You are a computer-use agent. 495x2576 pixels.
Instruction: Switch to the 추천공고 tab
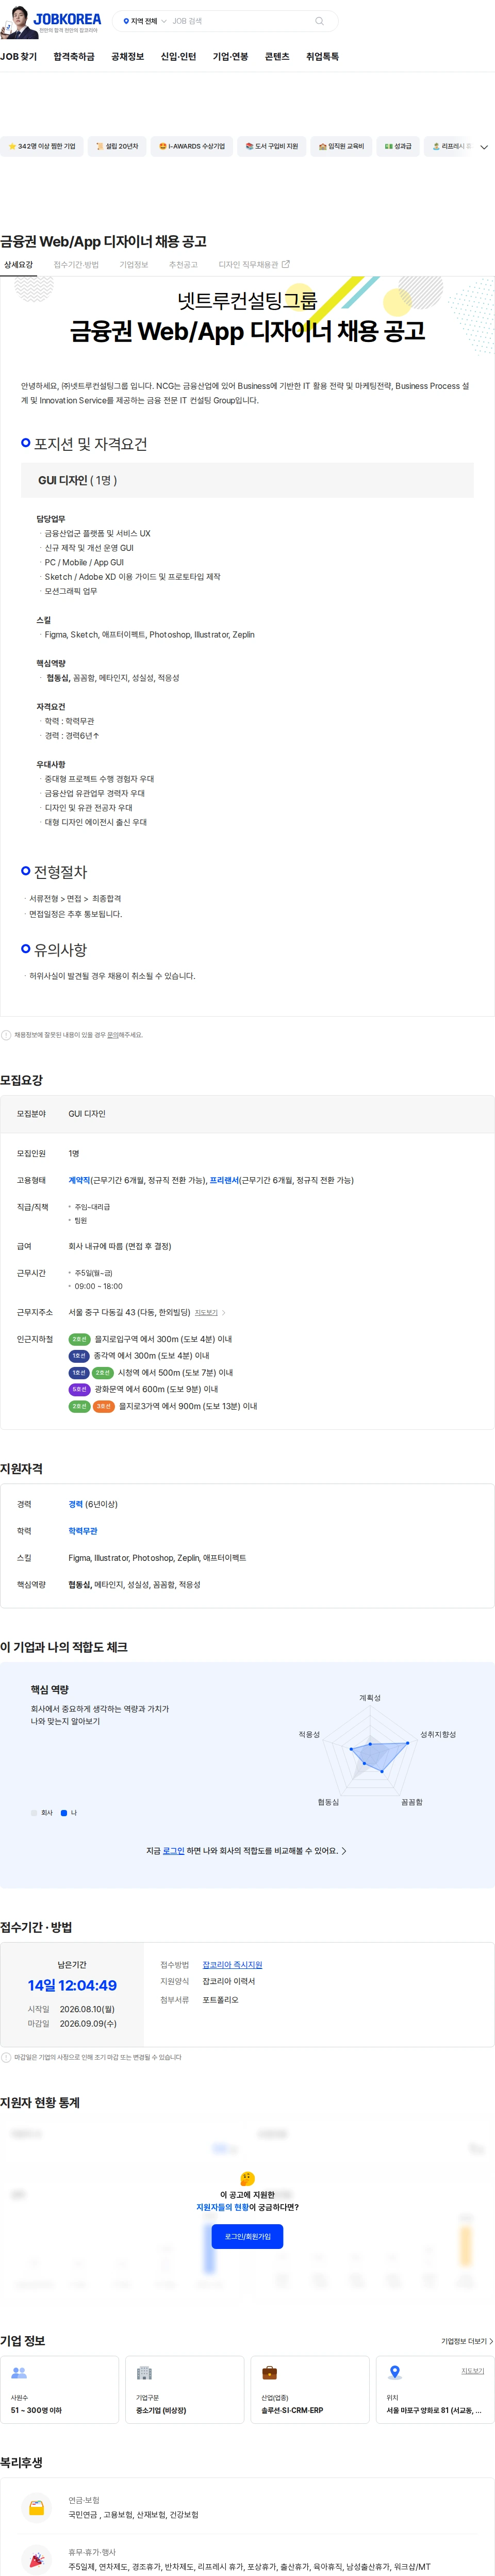point(183,265)
